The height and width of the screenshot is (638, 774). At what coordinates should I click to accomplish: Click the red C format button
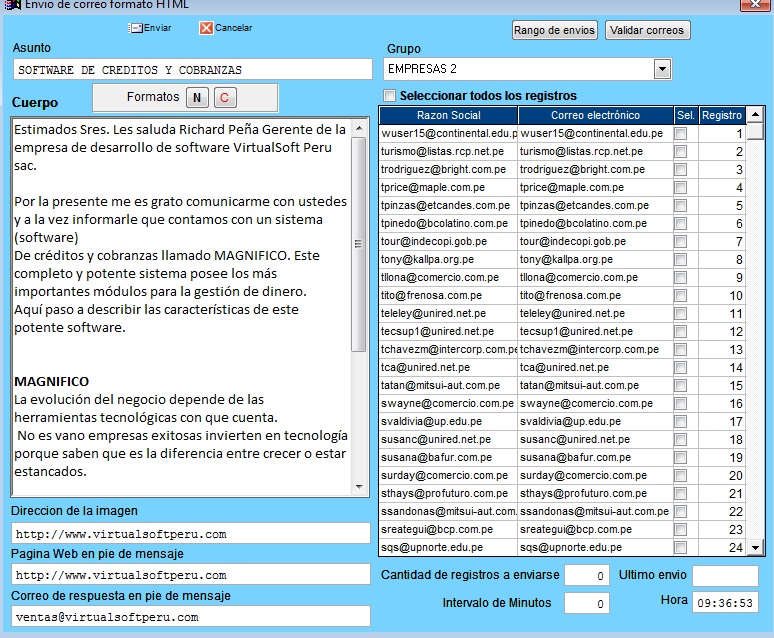(224, 98)
